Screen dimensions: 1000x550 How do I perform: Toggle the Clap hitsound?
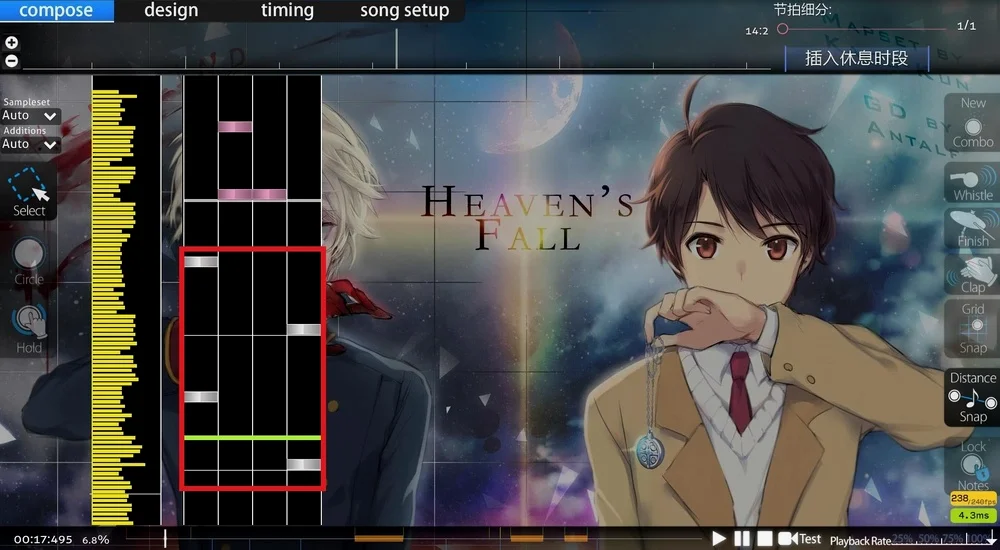coord(973,274)
